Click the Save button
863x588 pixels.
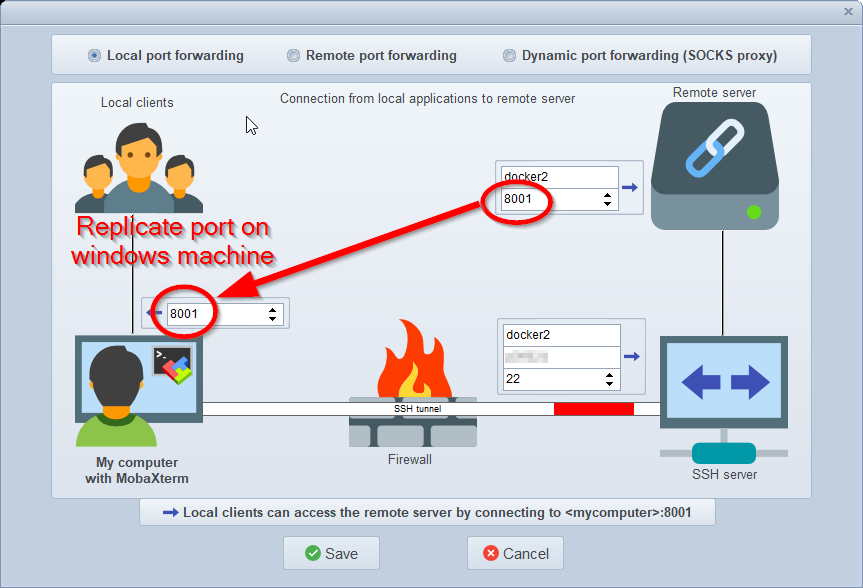[x=330, y=553]
